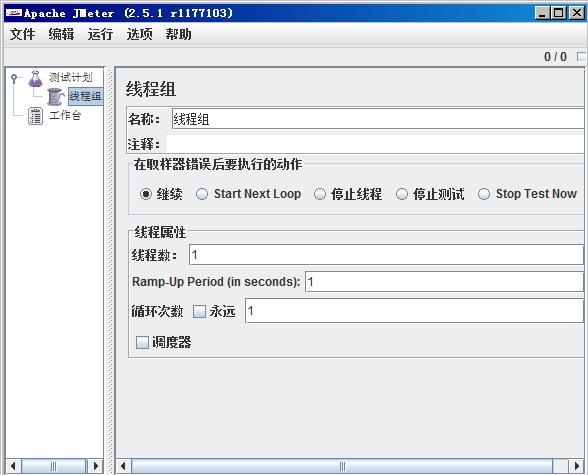The image size is (588, 475).
Task: Click tree panel scroll left arrow
Action: pos(13,466)
